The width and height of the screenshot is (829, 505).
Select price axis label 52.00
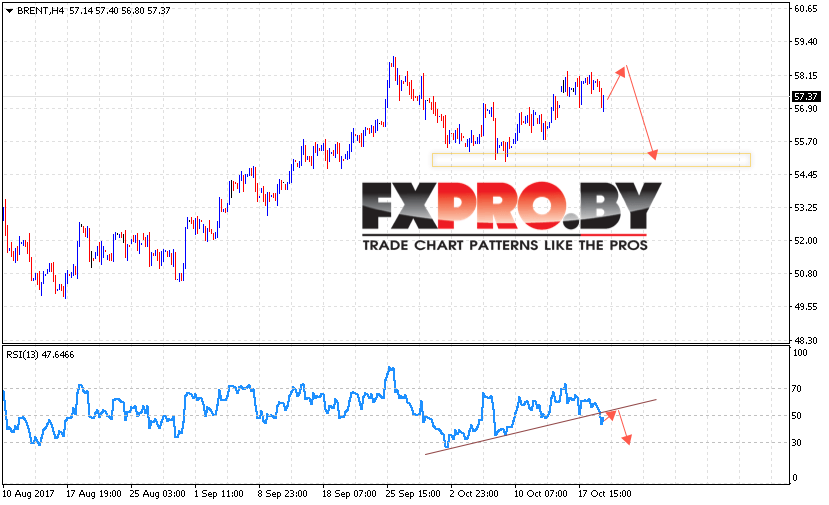(806, 241)
